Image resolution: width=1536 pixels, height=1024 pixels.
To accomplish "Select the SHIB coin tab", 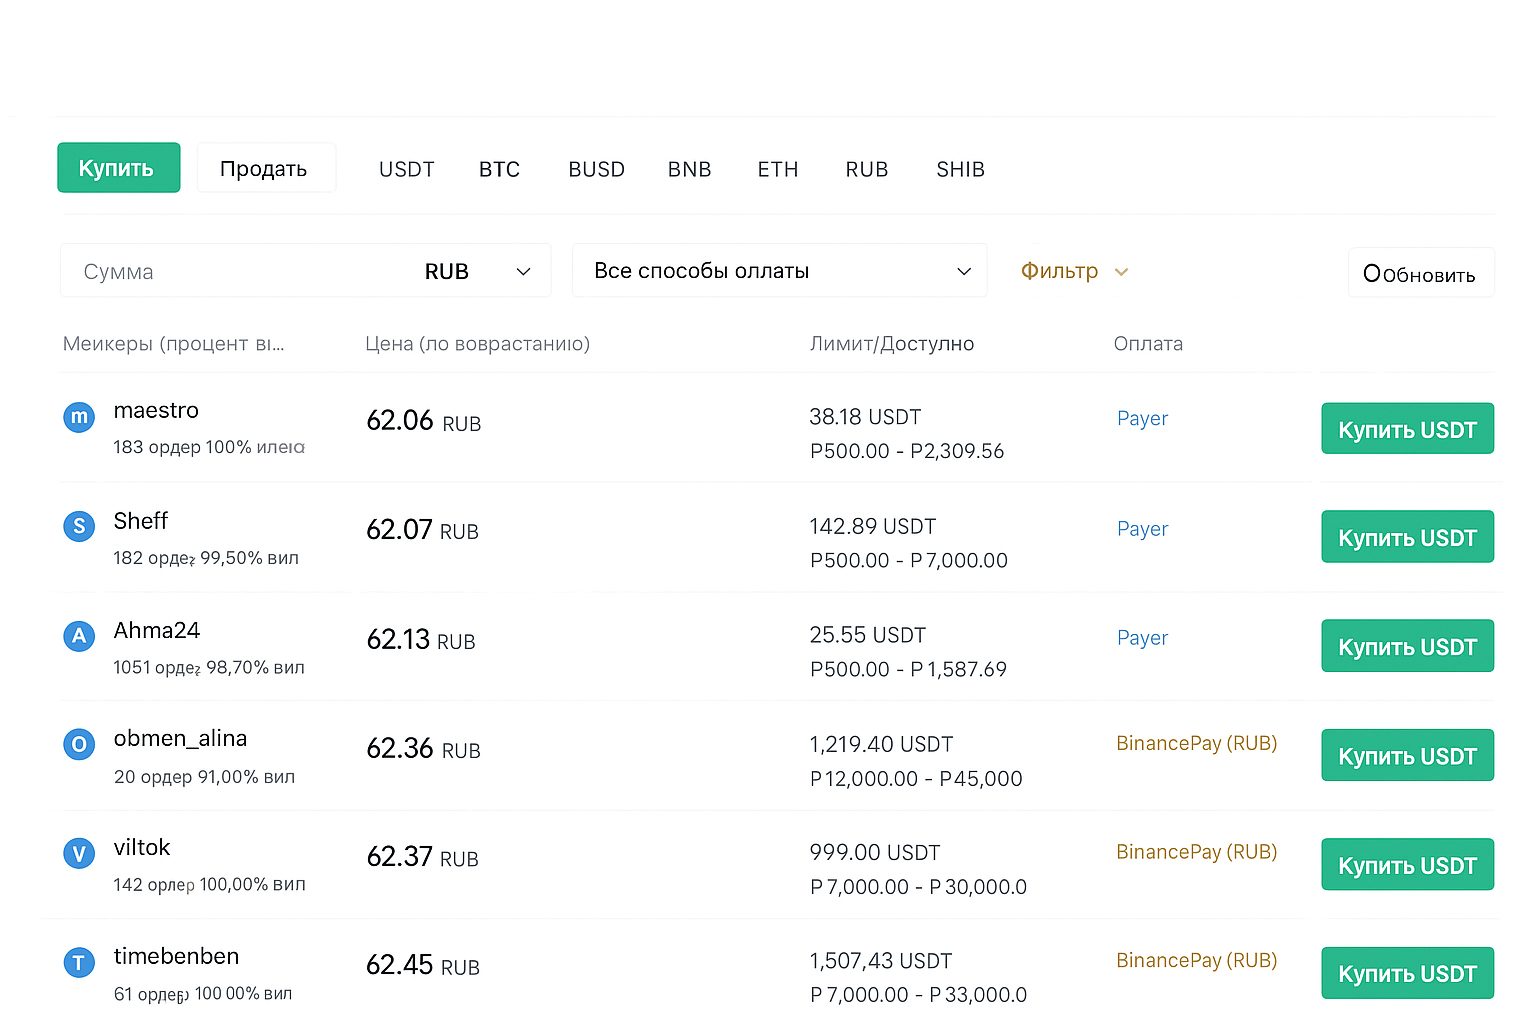I will click(x=960, y=170).
